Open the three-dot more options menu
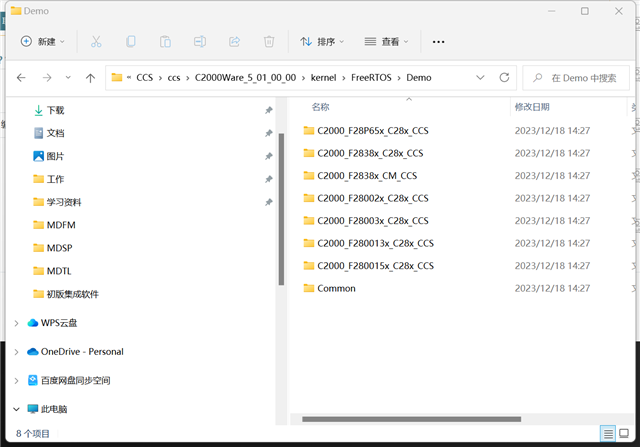640x447 pixels. coord(438,42)
